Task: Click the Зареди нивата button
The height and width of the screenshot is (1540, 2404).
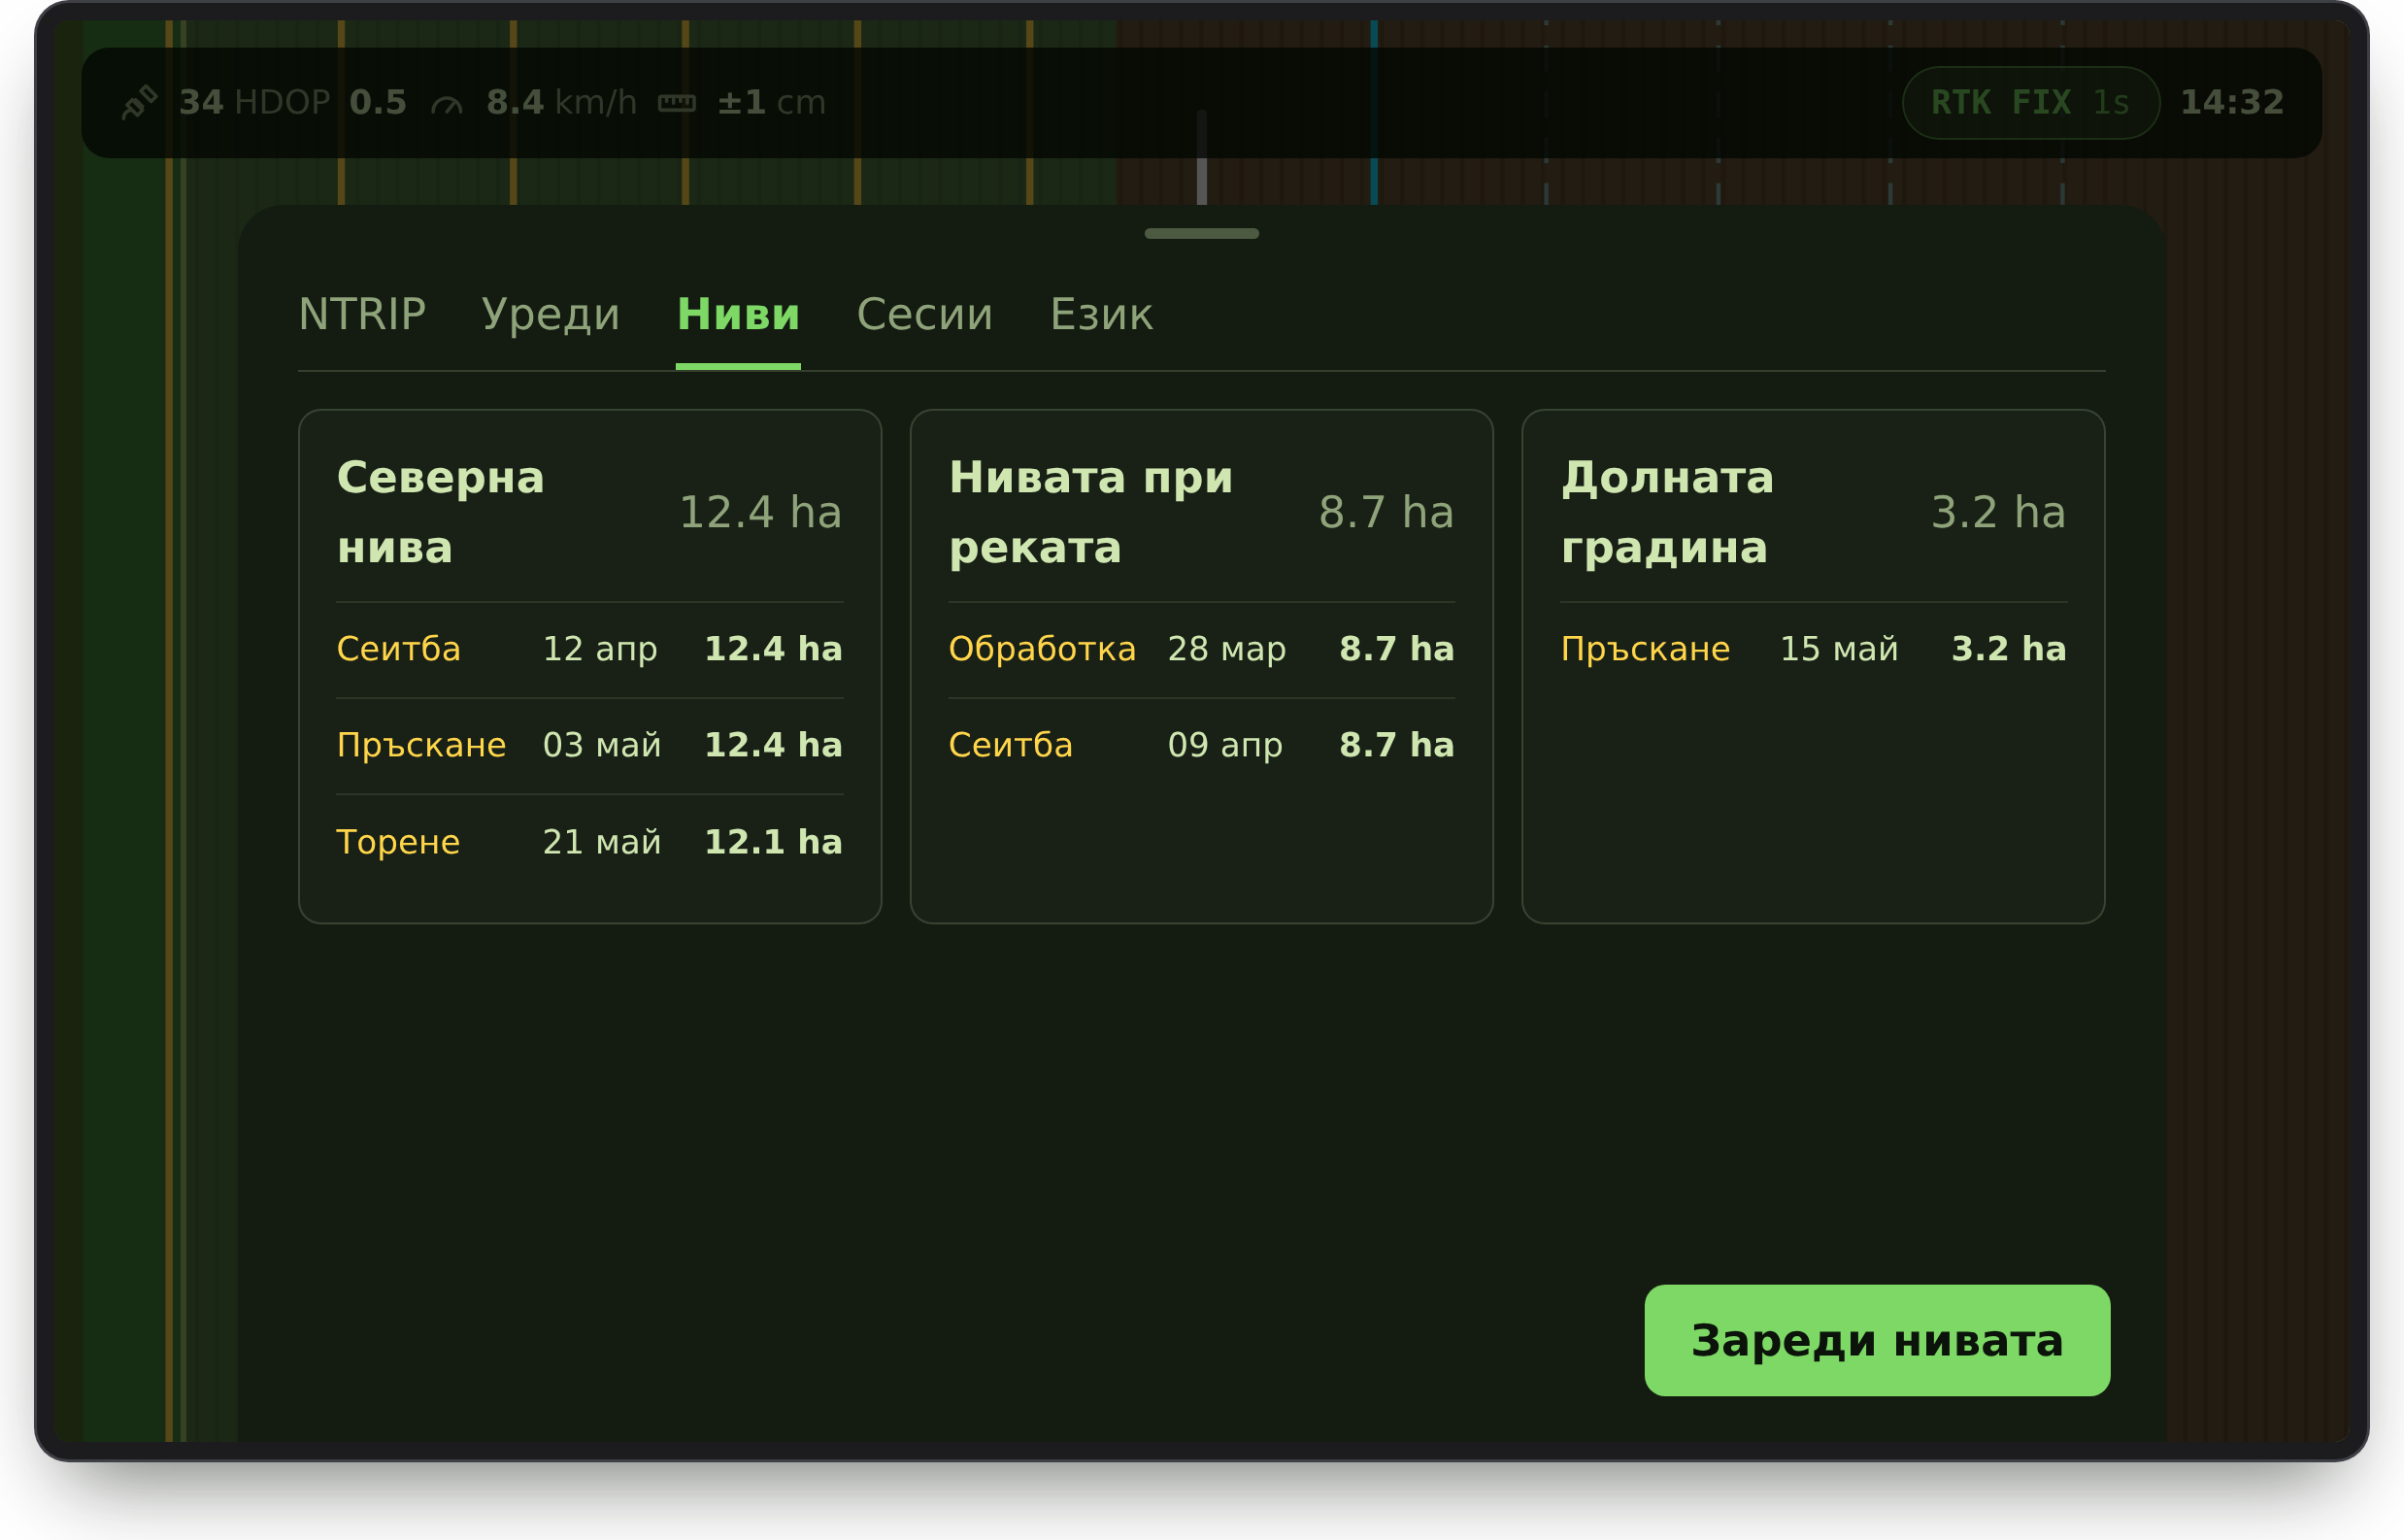Action: tap(1877, 1341)
